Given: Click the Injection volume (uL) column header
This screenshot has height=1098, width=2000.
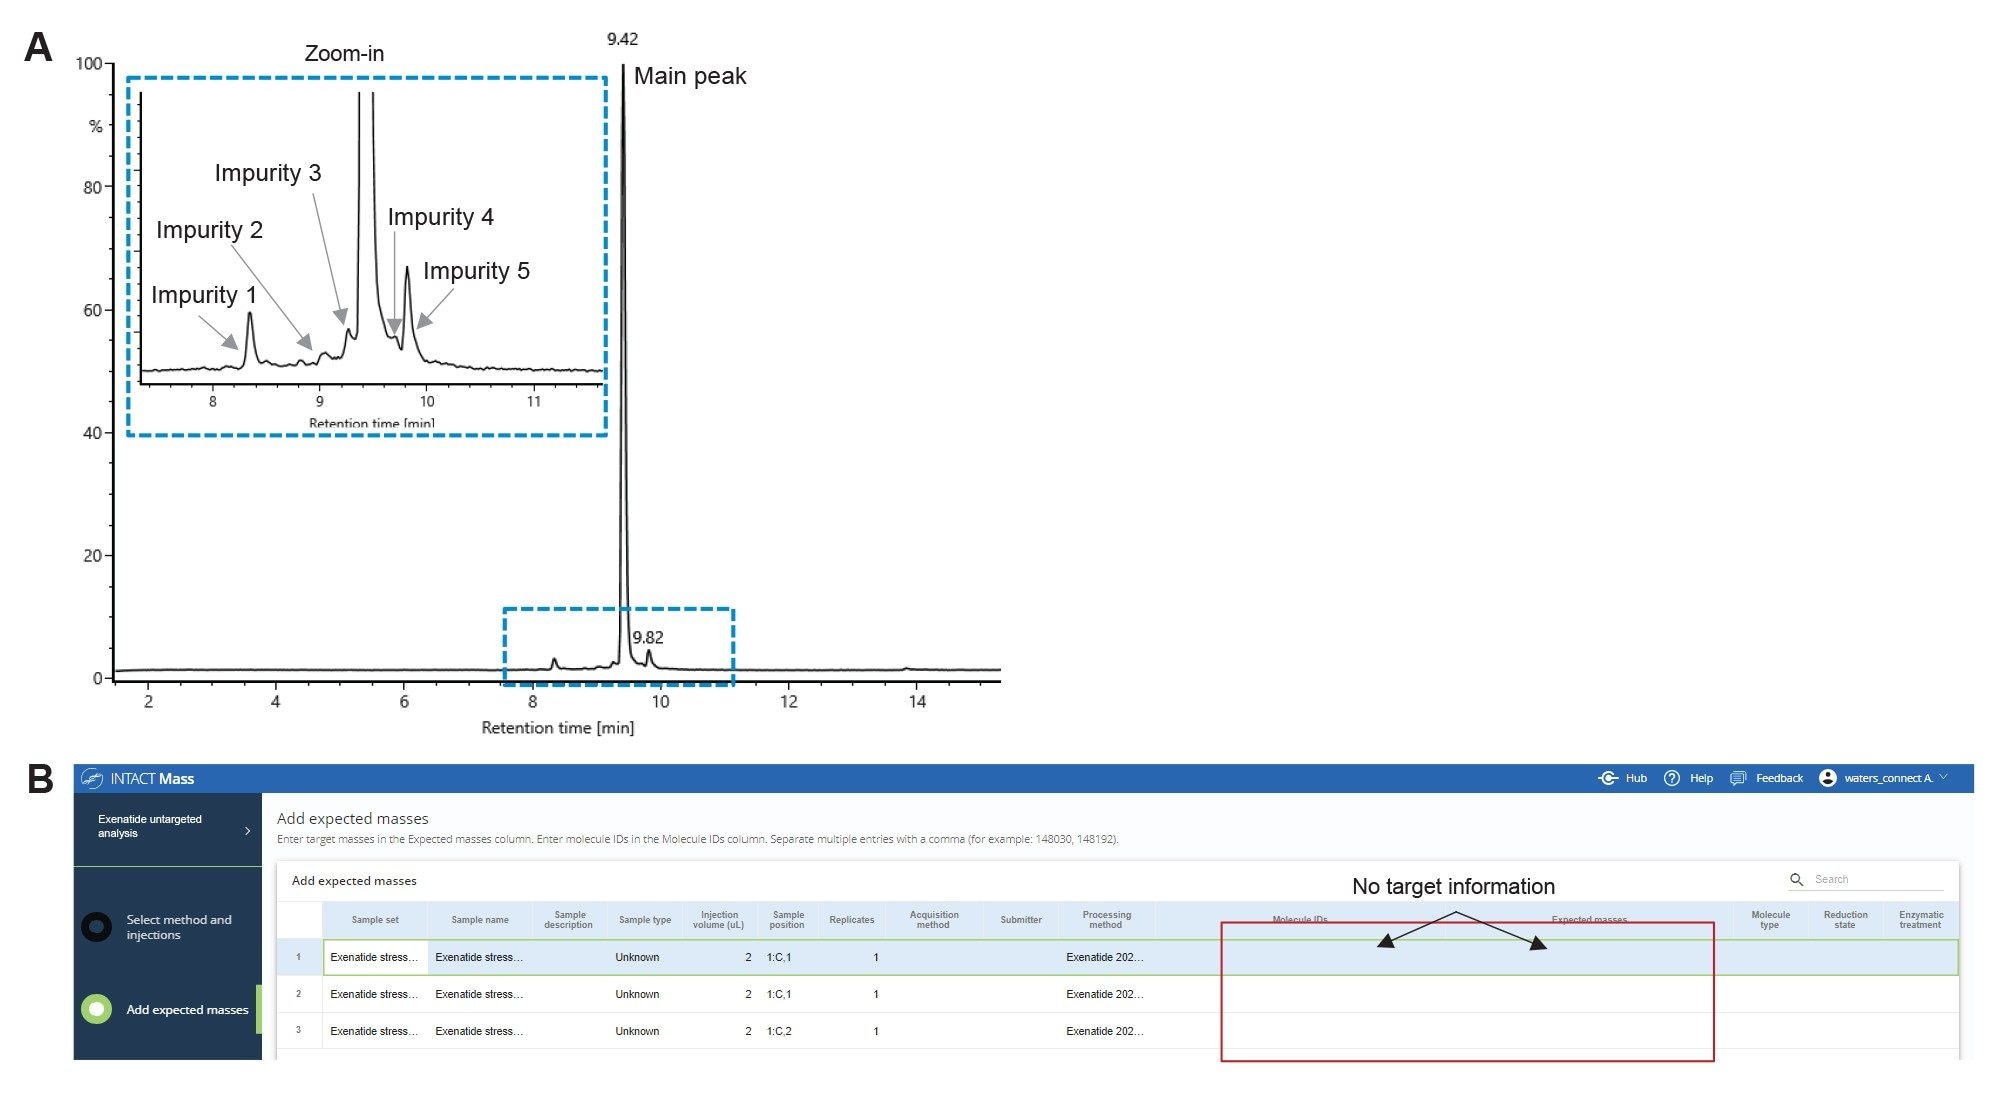Looking at the screenshot, I should [719, 920].
